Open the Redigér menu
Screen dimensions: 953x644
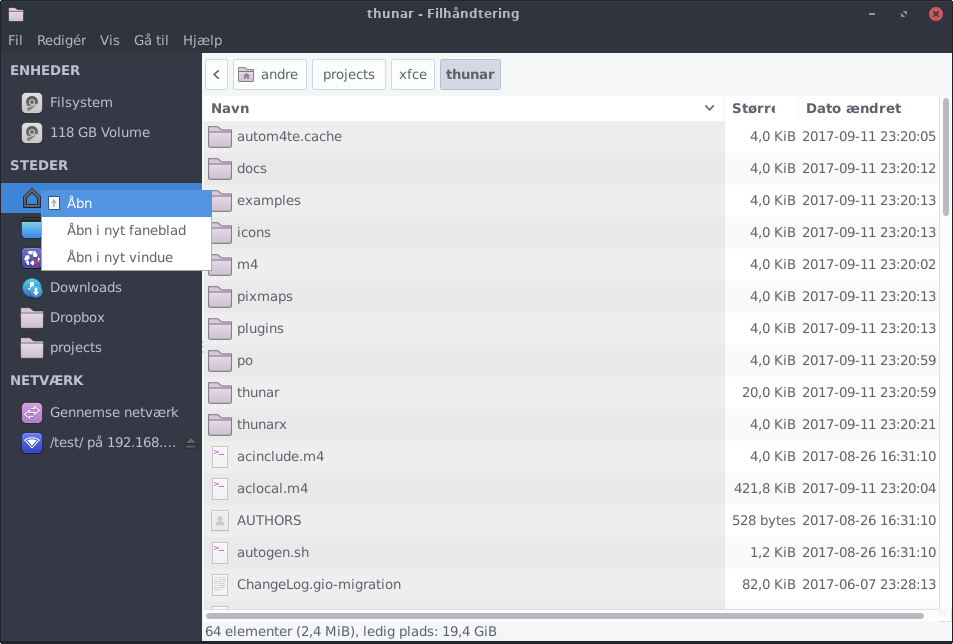(x=61, y=40)
